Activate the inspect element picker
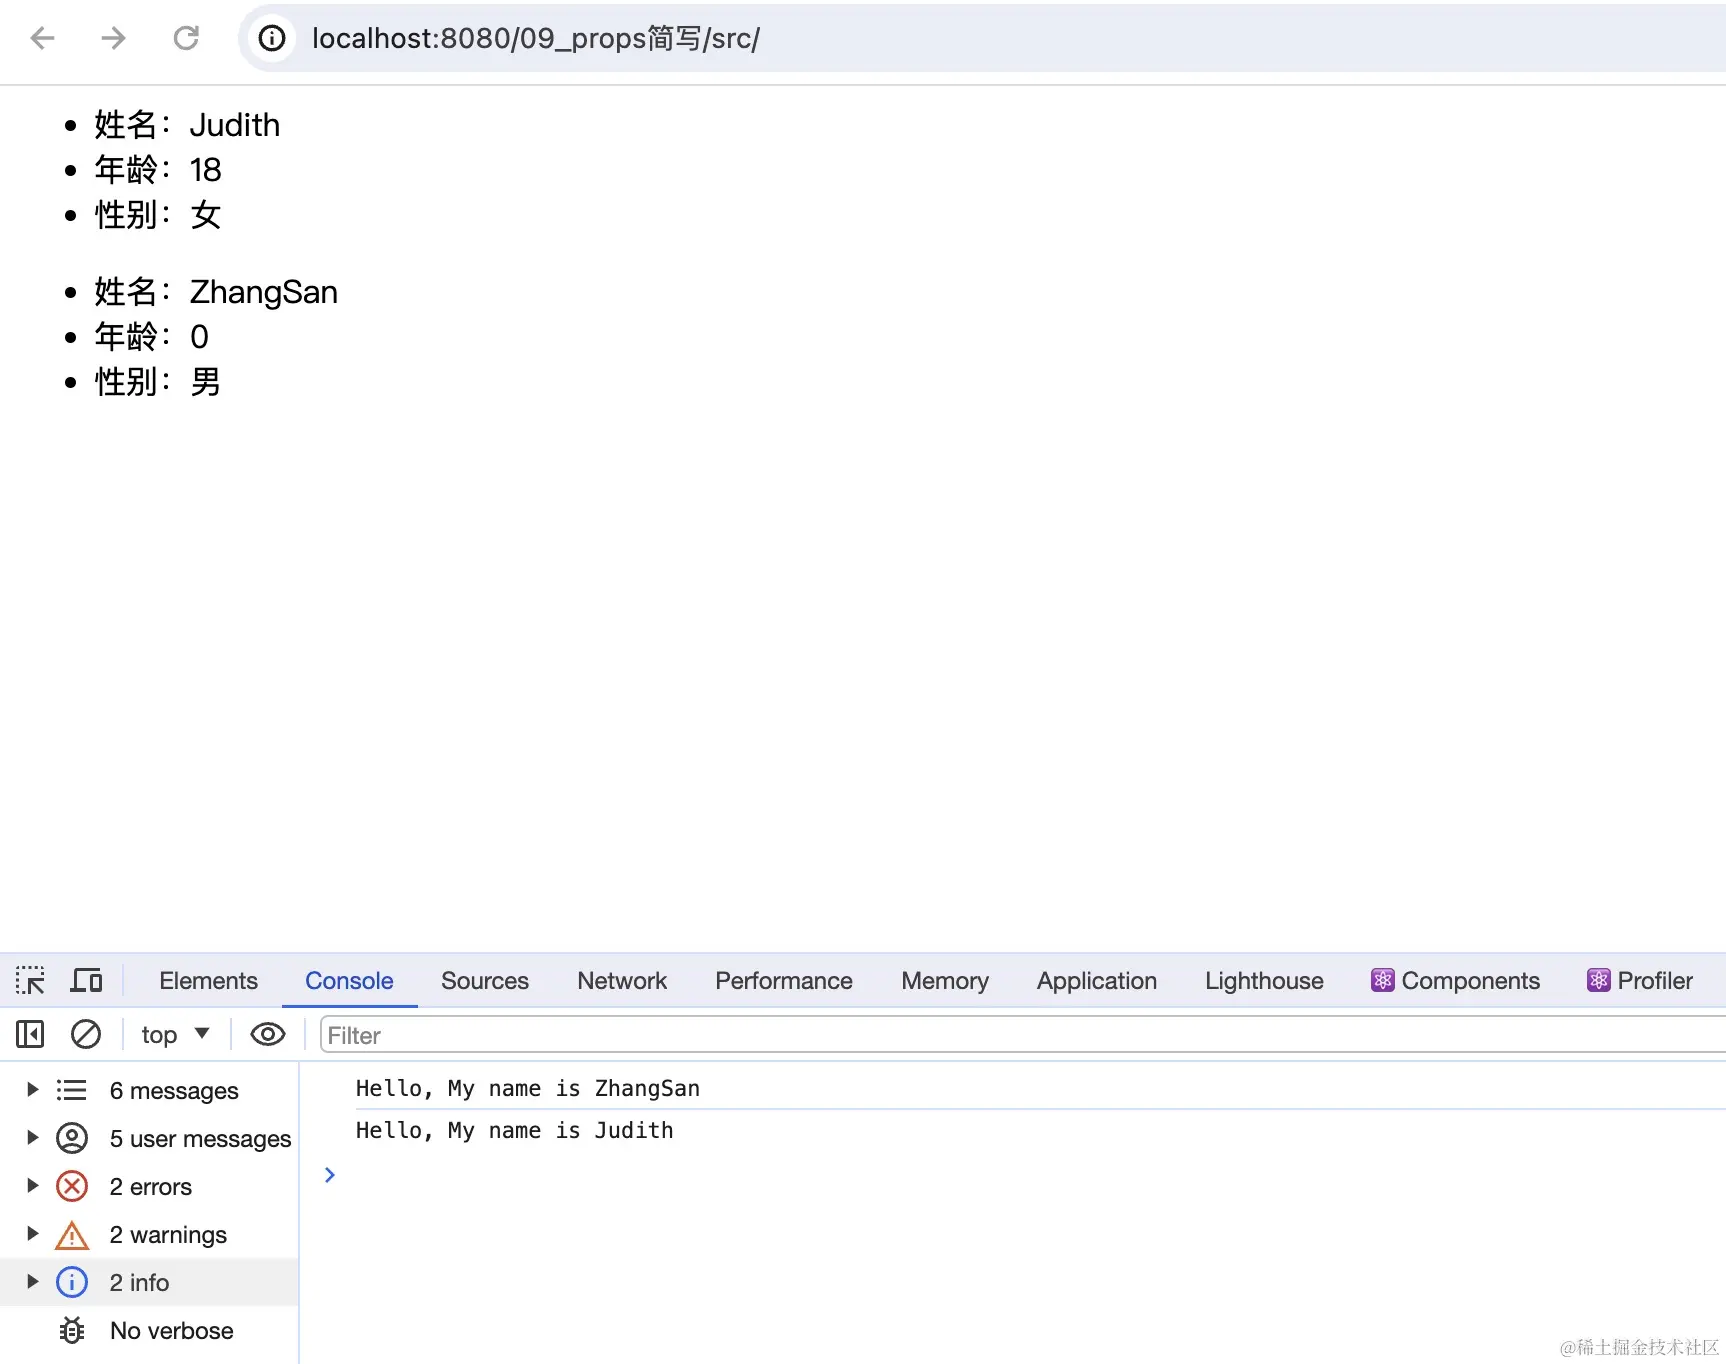This screenshot has height=1364, width=1726. [30, 980]
